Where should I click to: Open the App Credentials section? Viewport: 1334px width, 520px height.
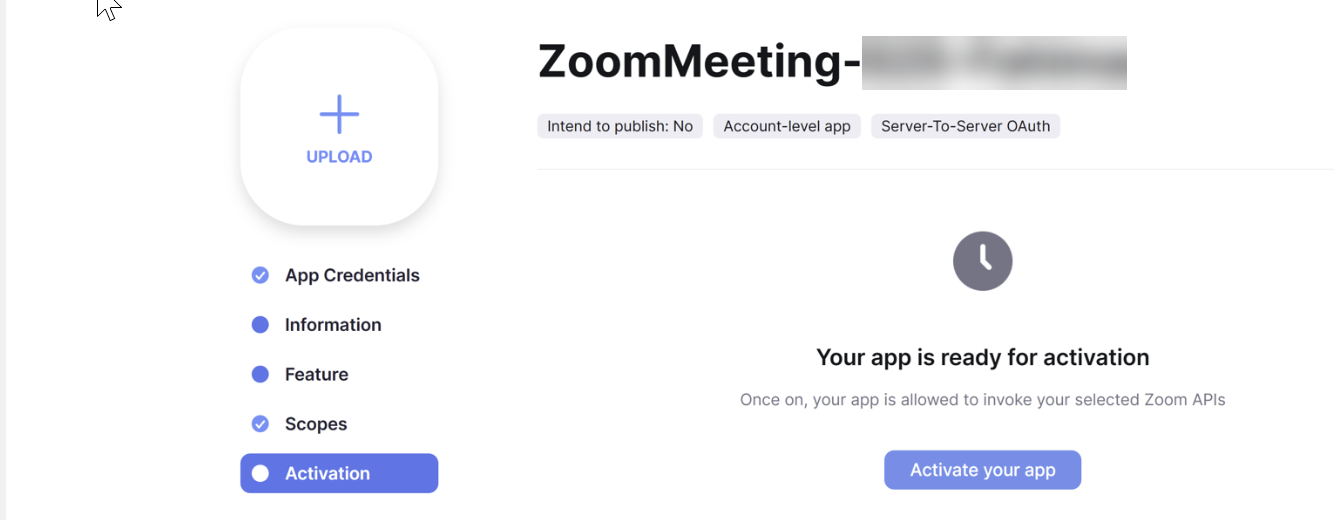[352, 275]
